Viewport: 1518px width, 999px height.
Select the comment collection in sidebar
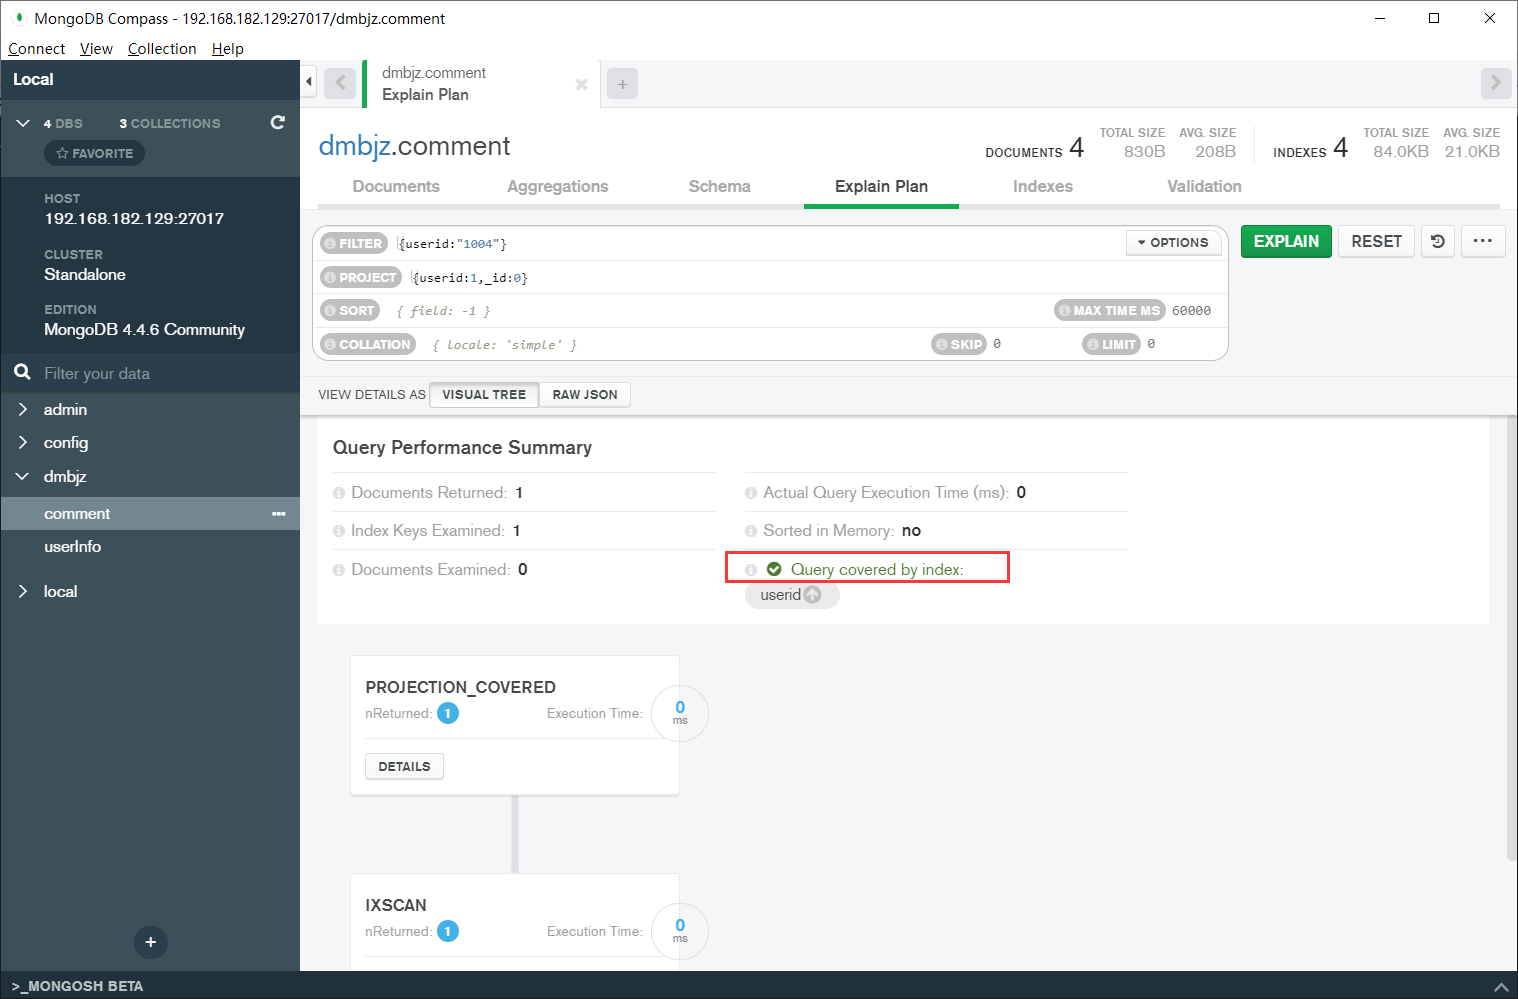point(150,514)
